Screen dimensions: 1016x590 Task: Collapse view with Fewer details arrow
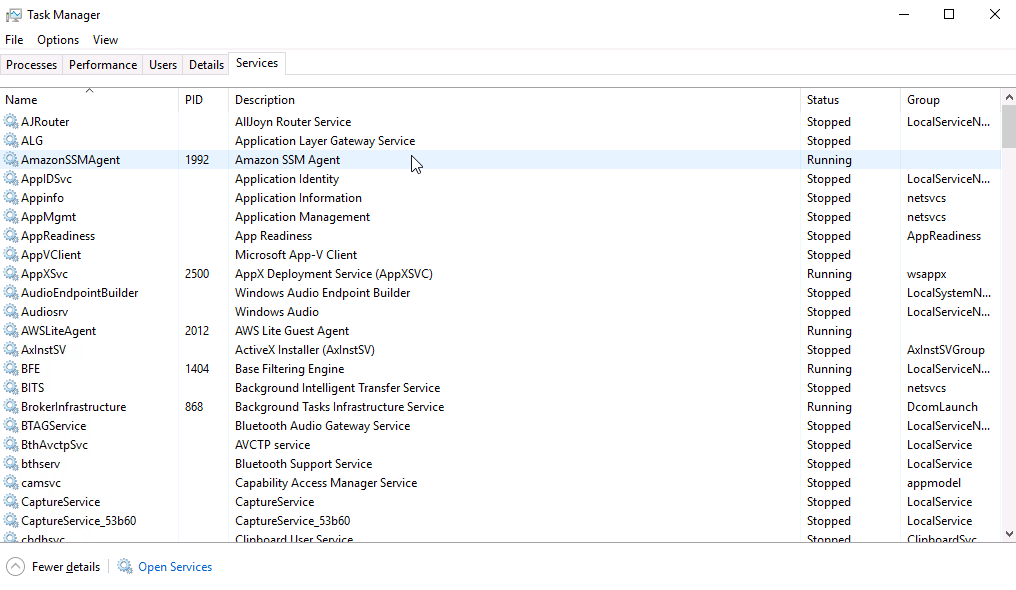[x=15, y=567]
